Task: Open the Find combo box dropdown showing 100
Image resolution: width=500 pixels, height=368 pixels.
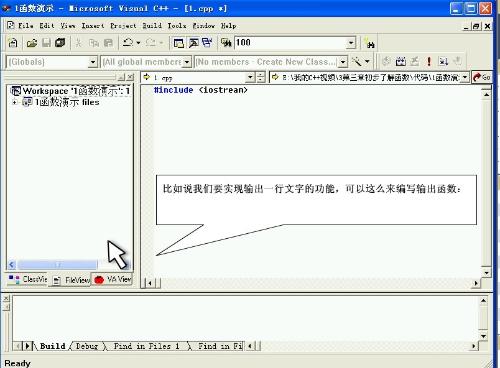Action: click(x=351, y=43)
